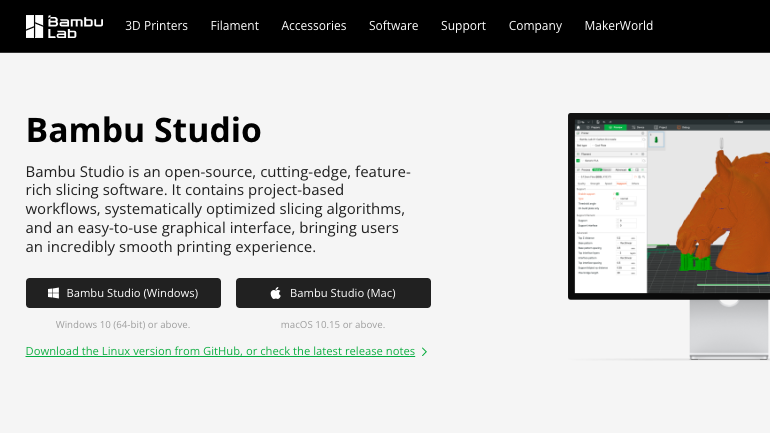Download Bambu Studio (Windows)
This screenshot has height=433, width=770.
point(123,293)
